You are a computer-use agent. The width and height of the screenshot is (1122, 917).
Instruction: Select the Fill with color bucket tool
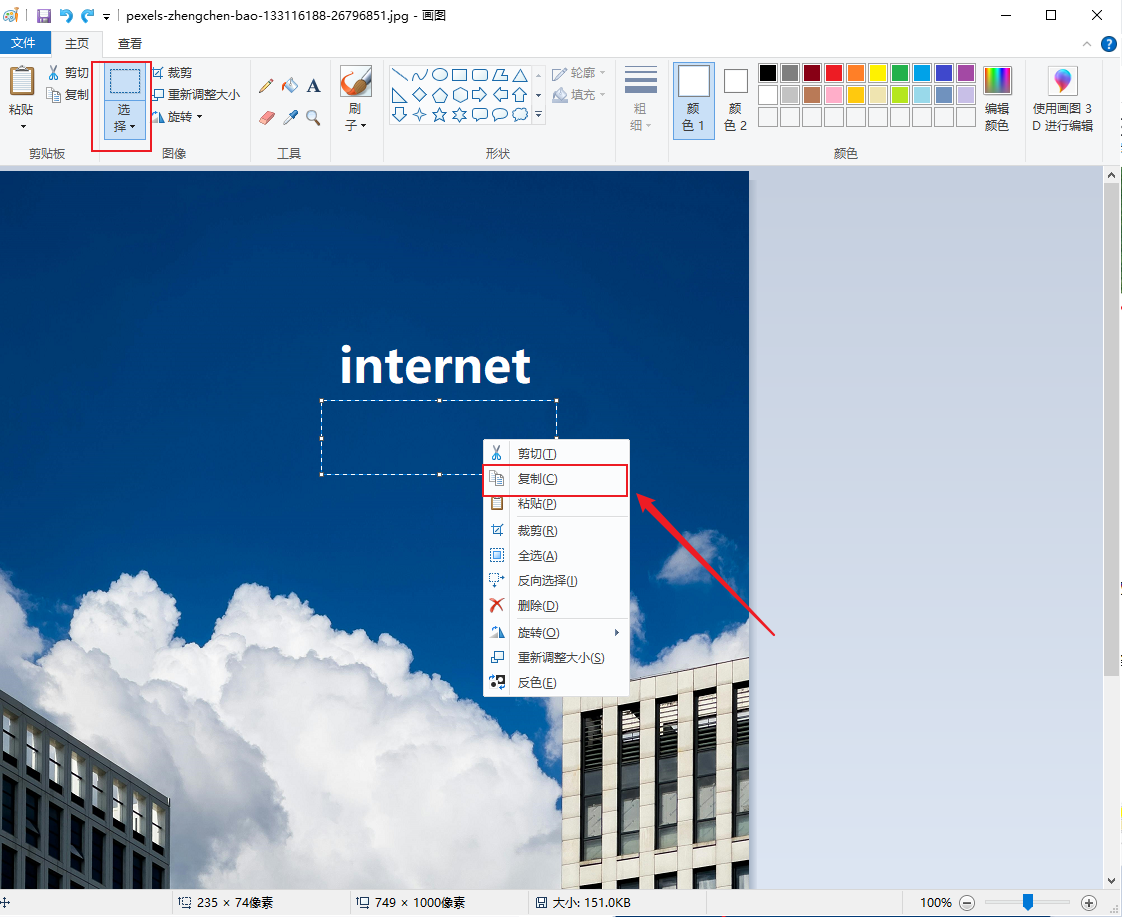tap(290, 87)
